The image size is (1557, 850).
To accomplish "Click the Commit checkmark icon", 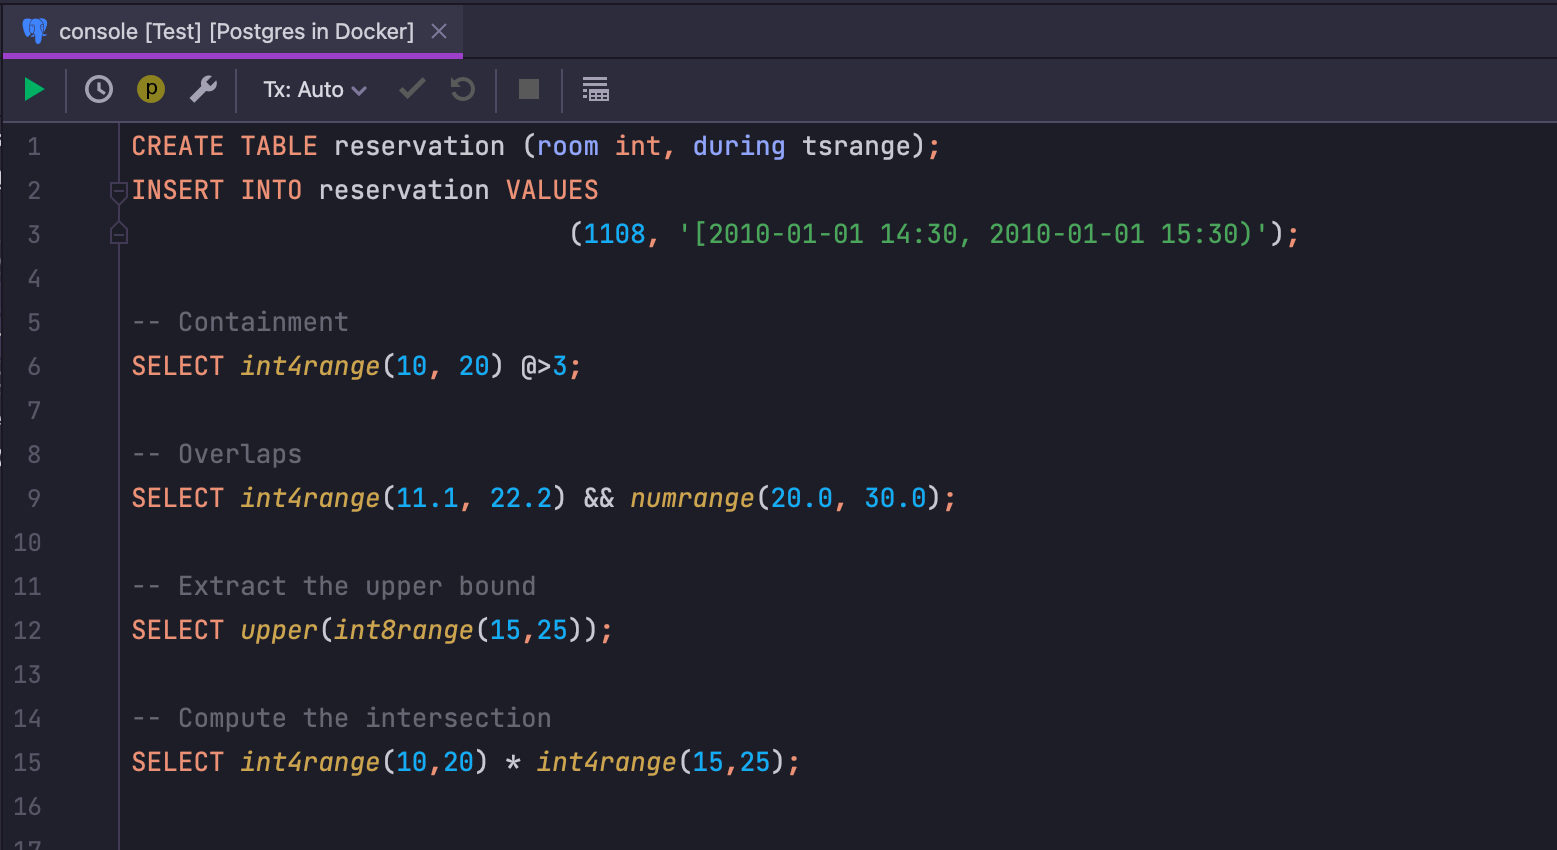I will pos(412,90).
